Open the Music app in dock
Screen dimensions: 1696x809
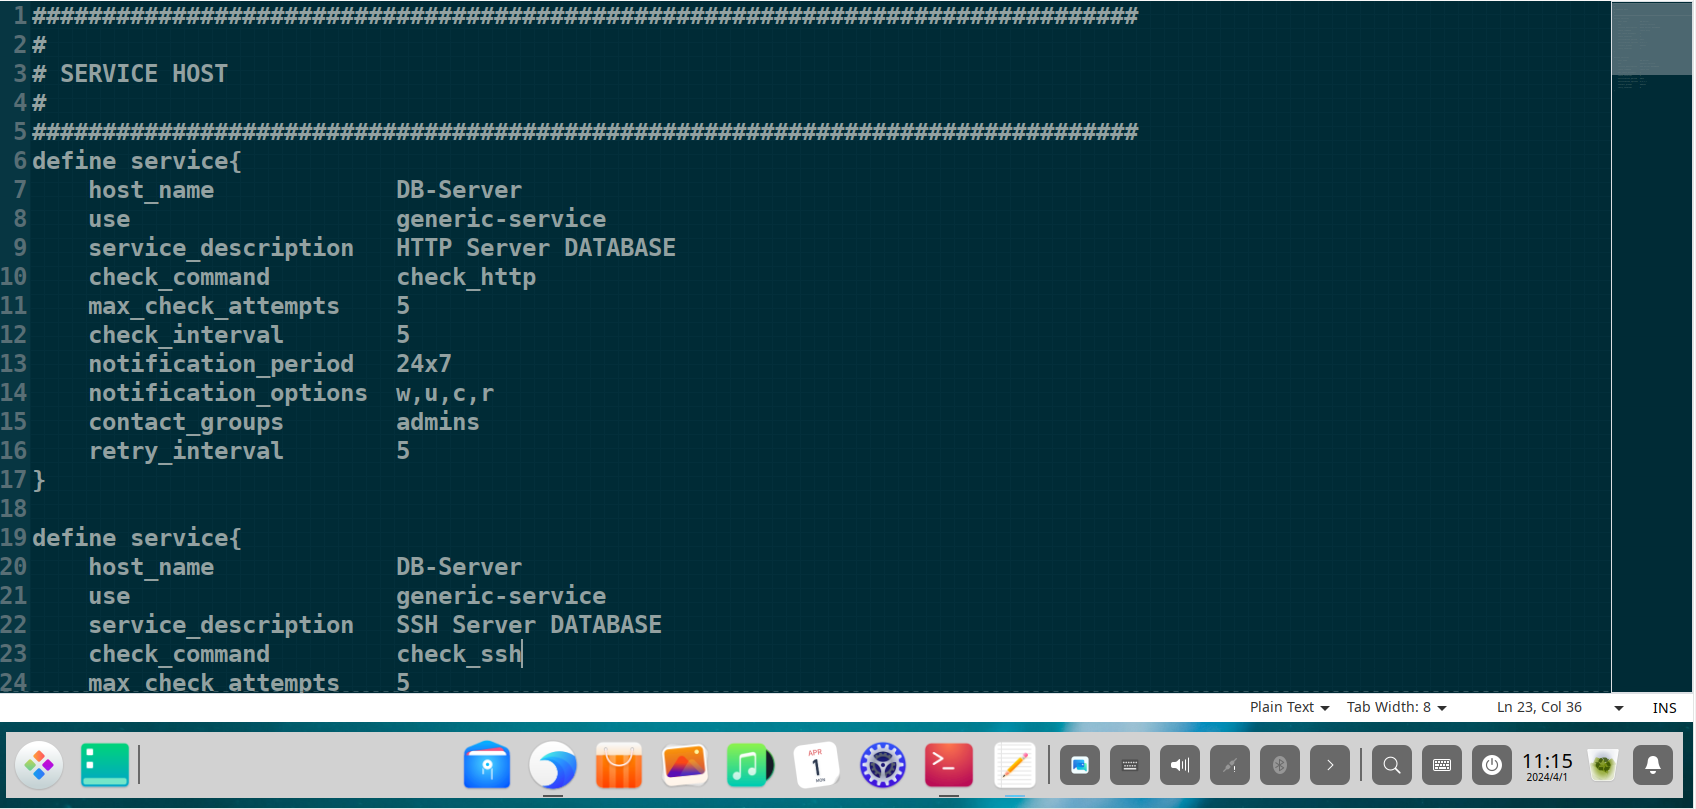click(x=750, y=767)
